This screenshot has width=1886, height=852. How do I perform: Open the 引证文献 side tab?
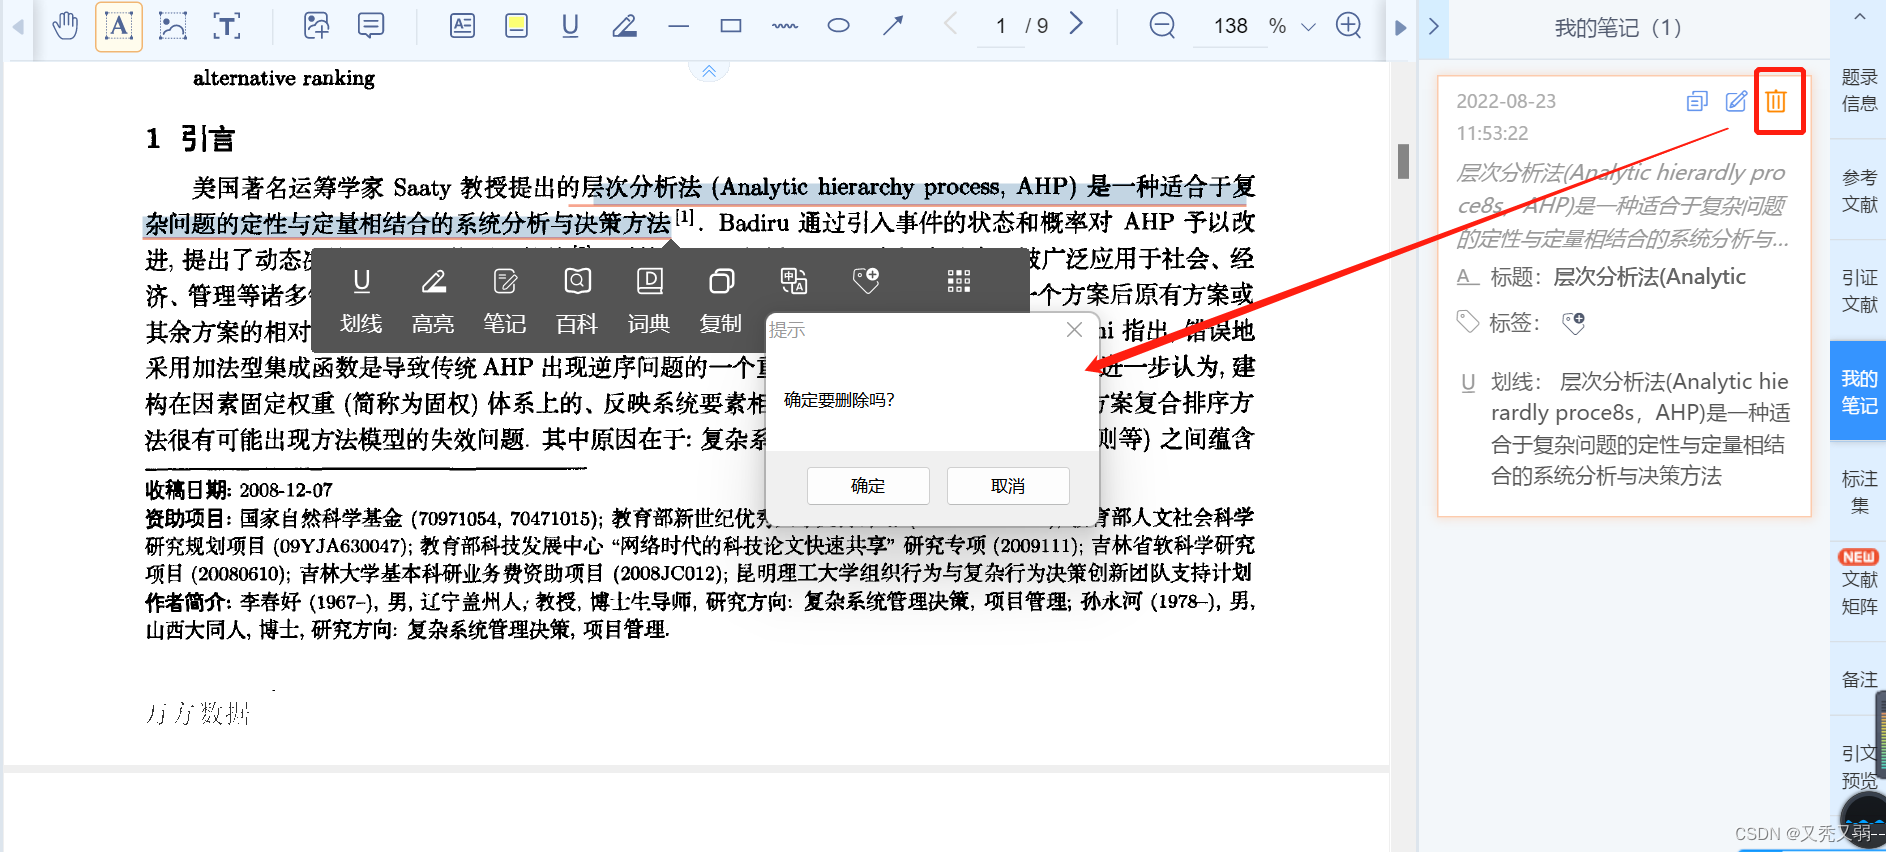coord(1859,291)
